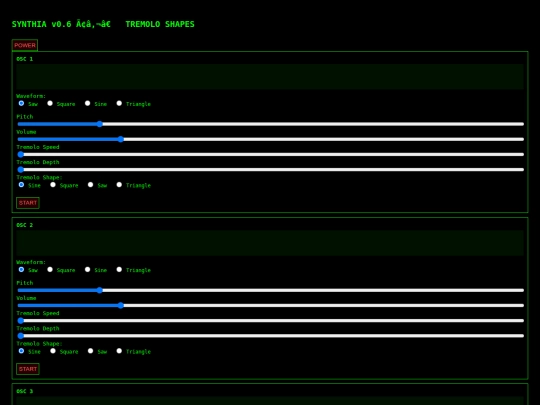Click the OSC 1 Volume slider
The height and width of the screenshot is (405, 540).
click(x=270, y=139)
